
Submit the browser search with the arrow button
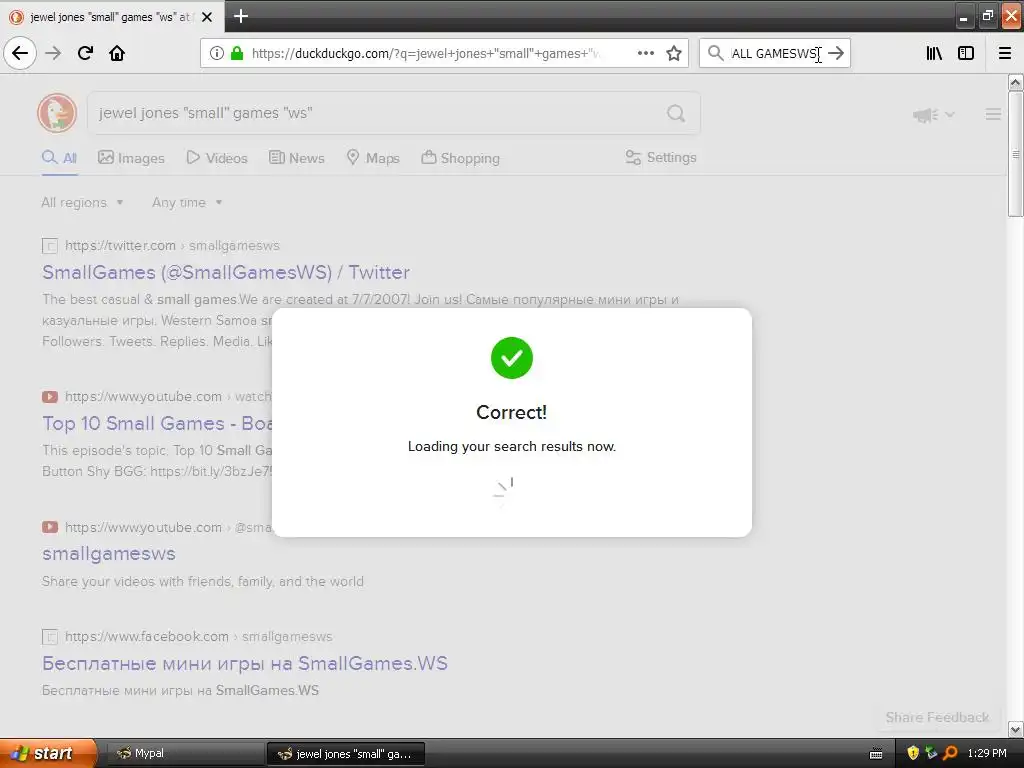pos(836,53)
